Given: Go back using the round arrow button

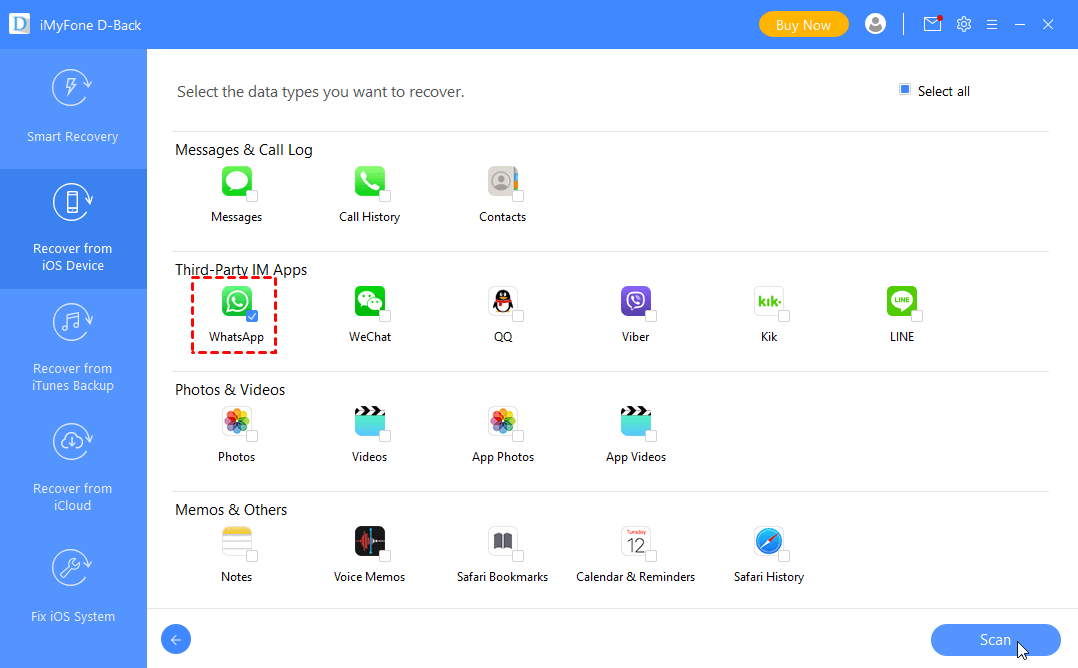Looking at the screenshot, I should pos(176,640).
